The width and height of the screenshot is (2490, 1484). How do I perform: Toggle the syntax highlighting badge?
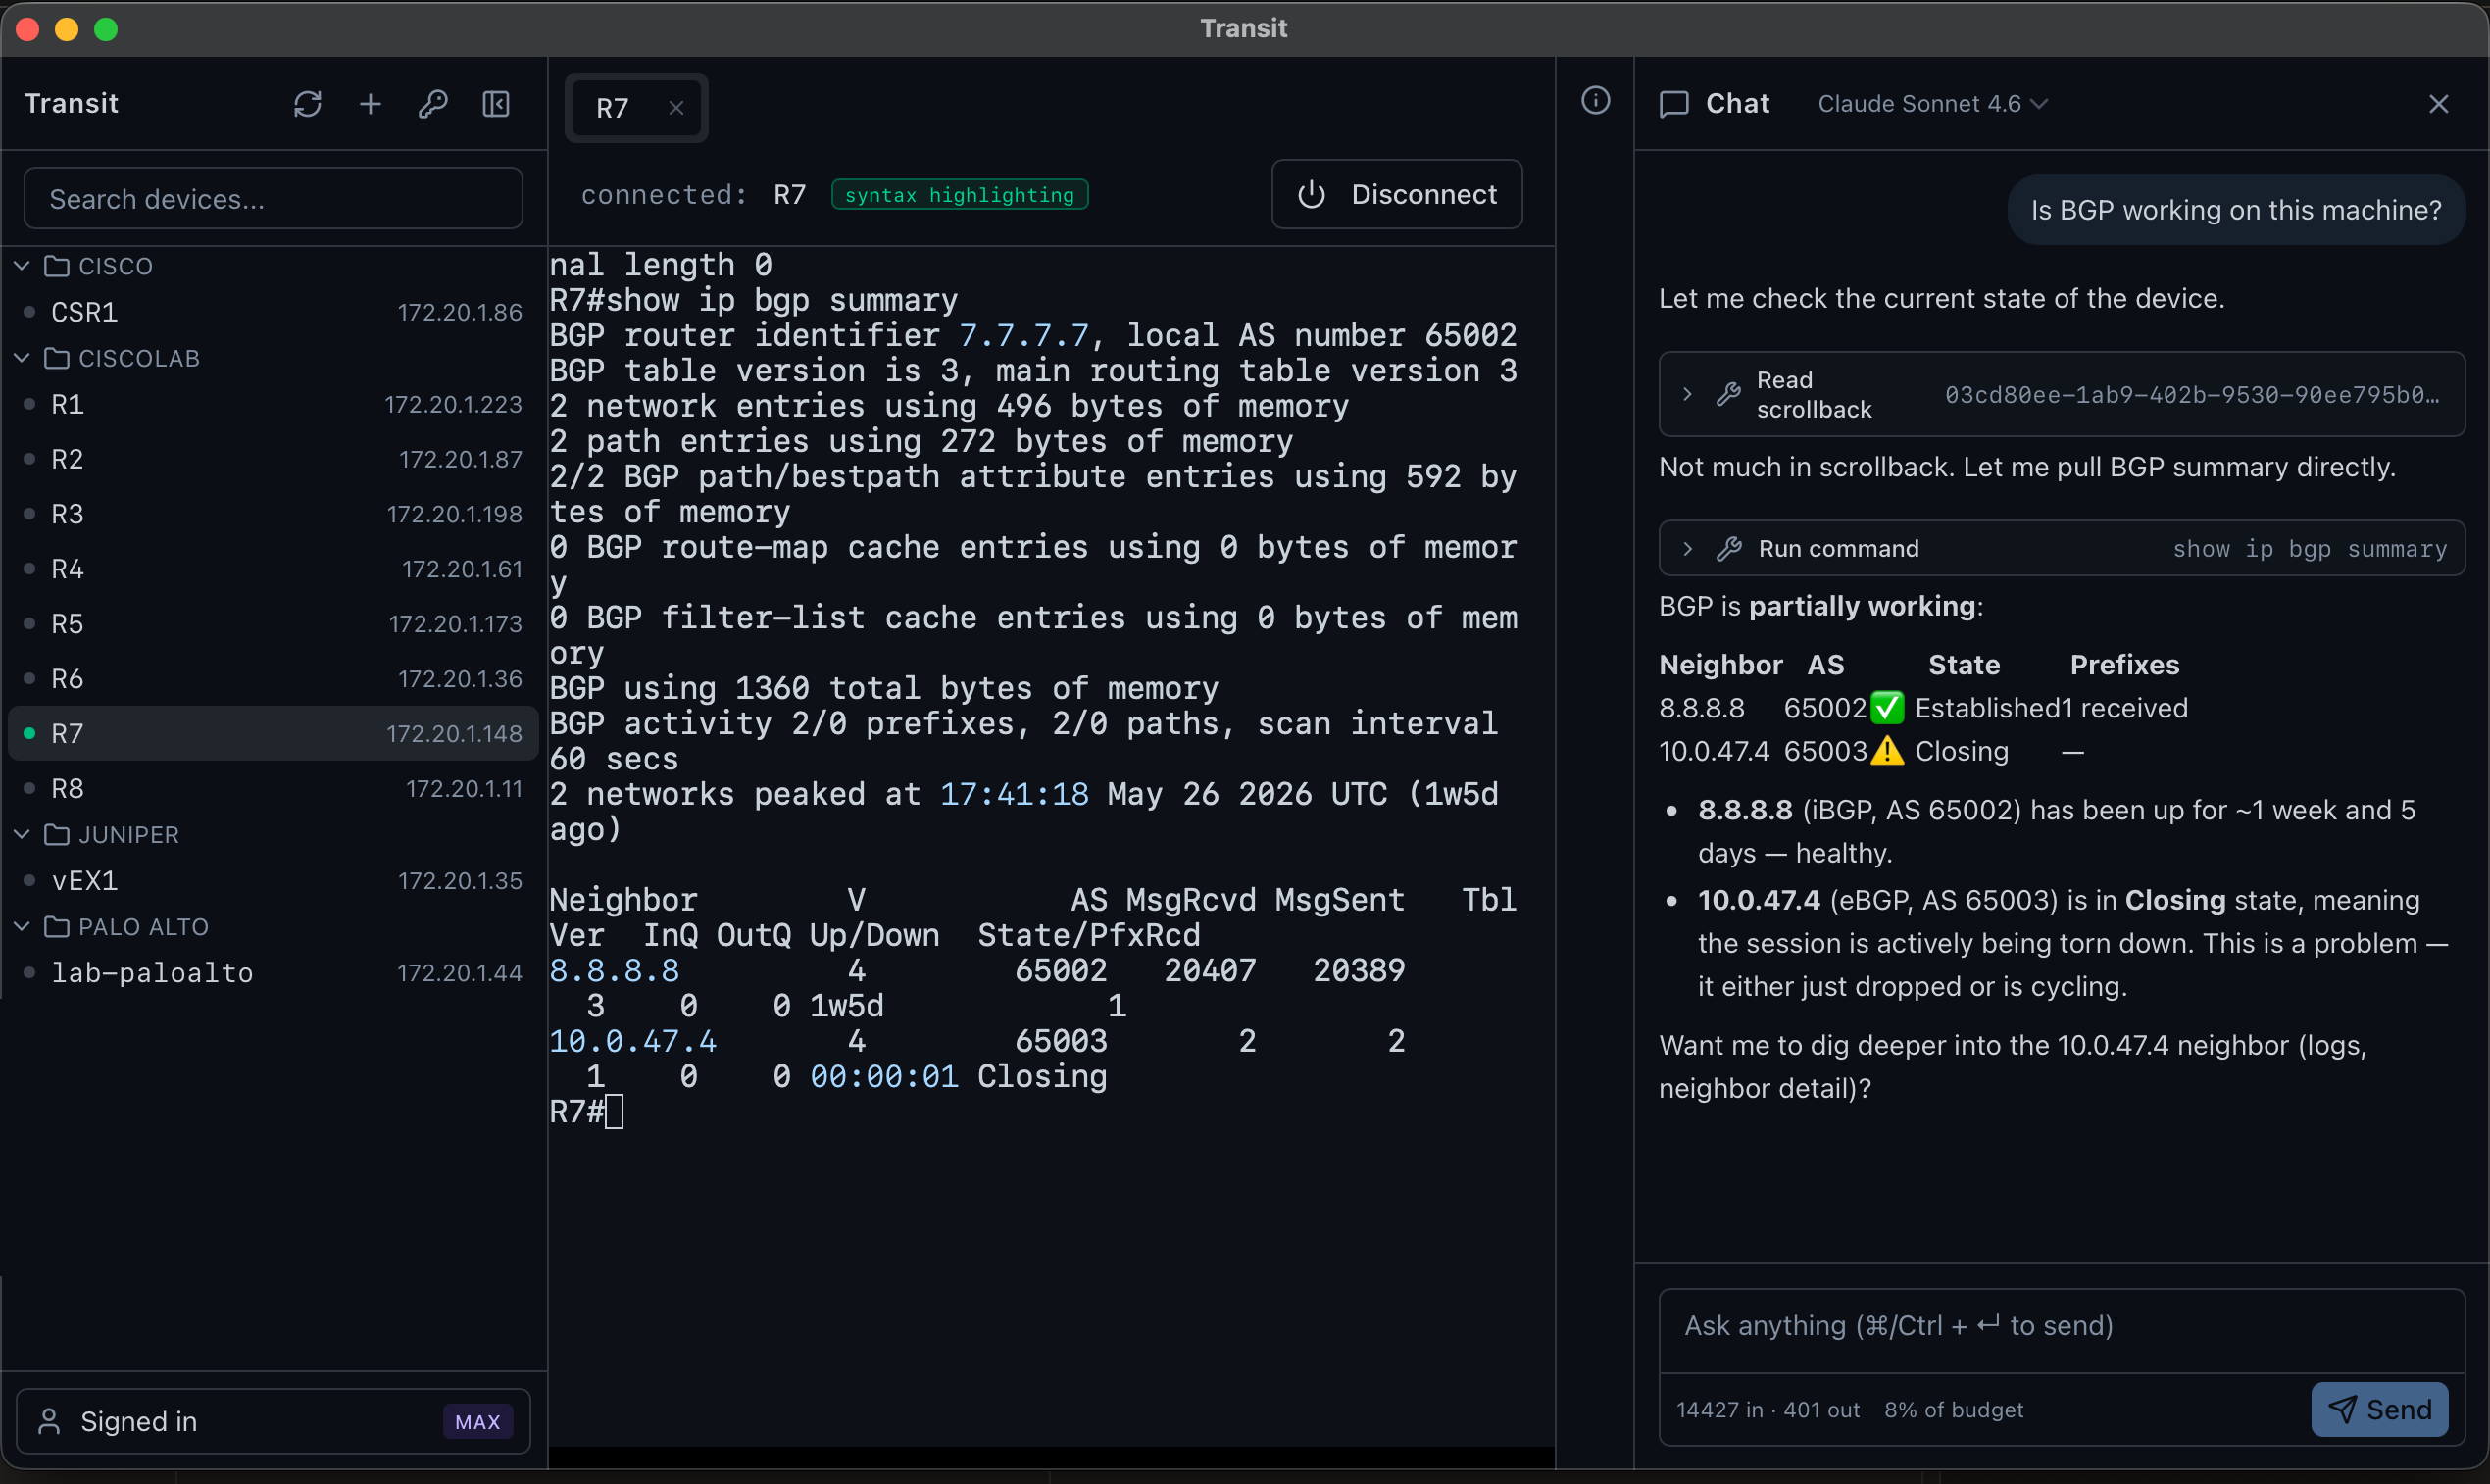pyautogui.click(x=959, y=194)
